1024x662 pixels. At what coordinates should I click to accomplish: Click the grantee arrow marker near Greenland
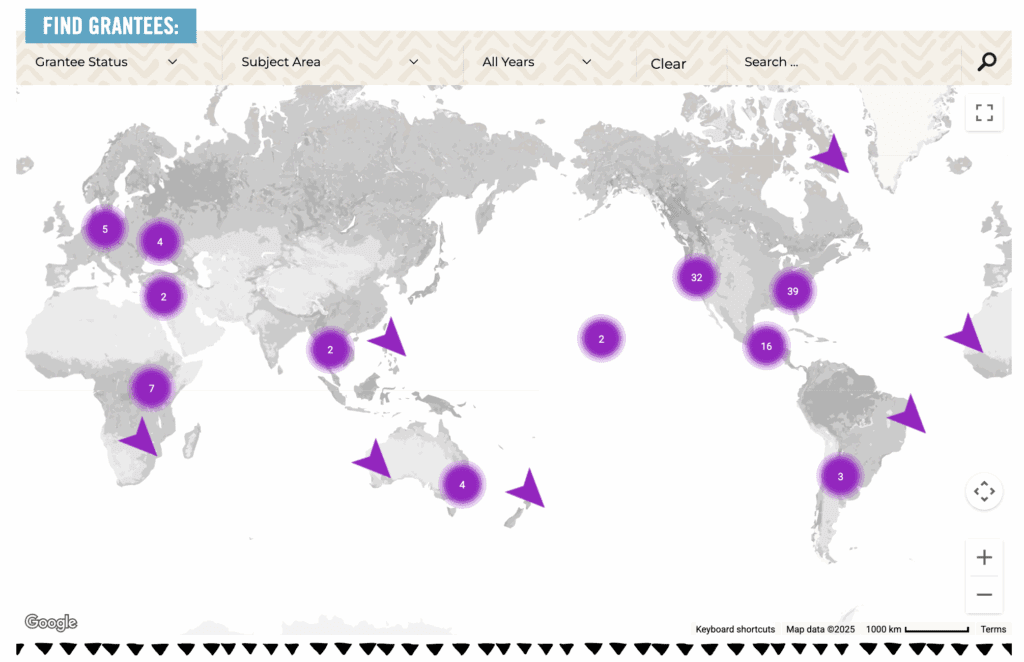832,156
